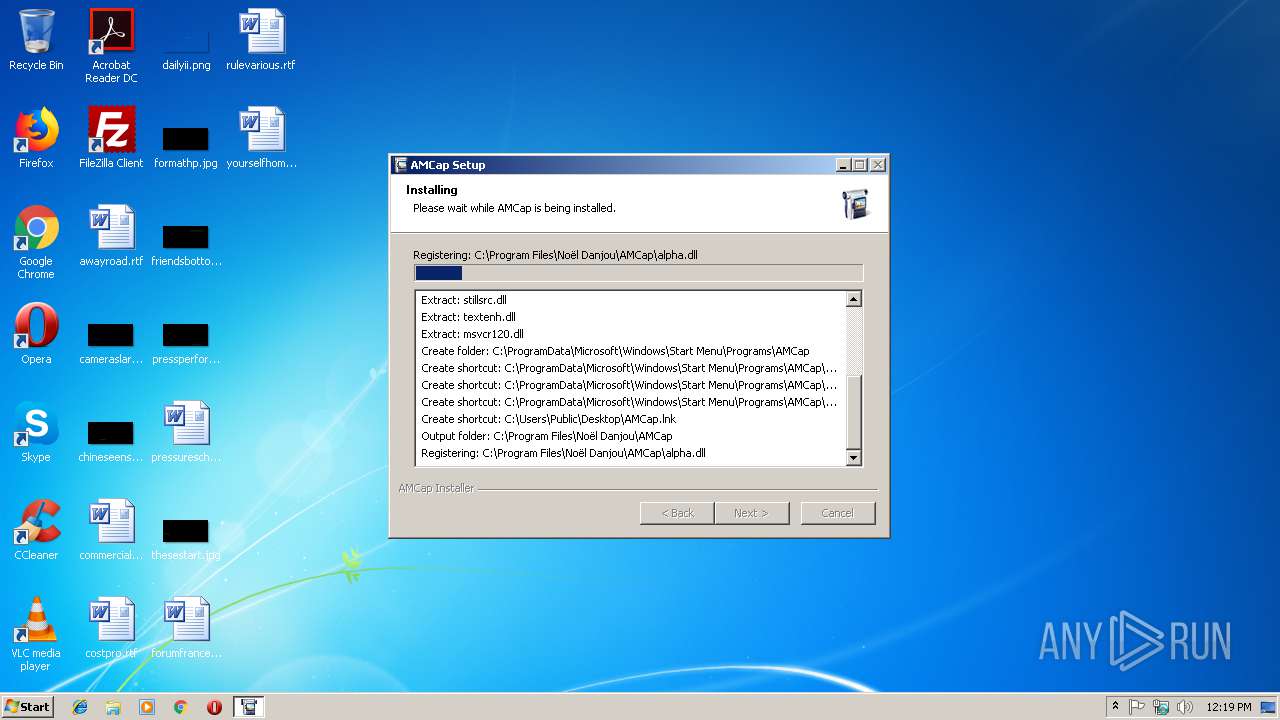1280x720 pixels.
Task: Open Opera from the taskbar
Action: (x=214, y=707)
